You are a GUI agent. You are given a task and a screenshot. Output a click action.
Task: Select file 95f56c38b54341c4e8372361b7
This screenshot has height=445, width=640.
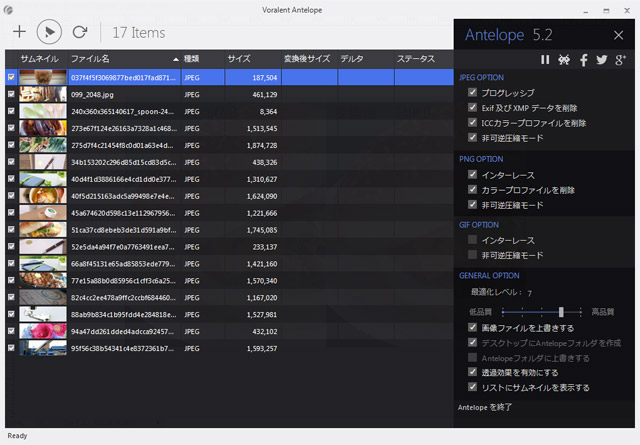122,349
